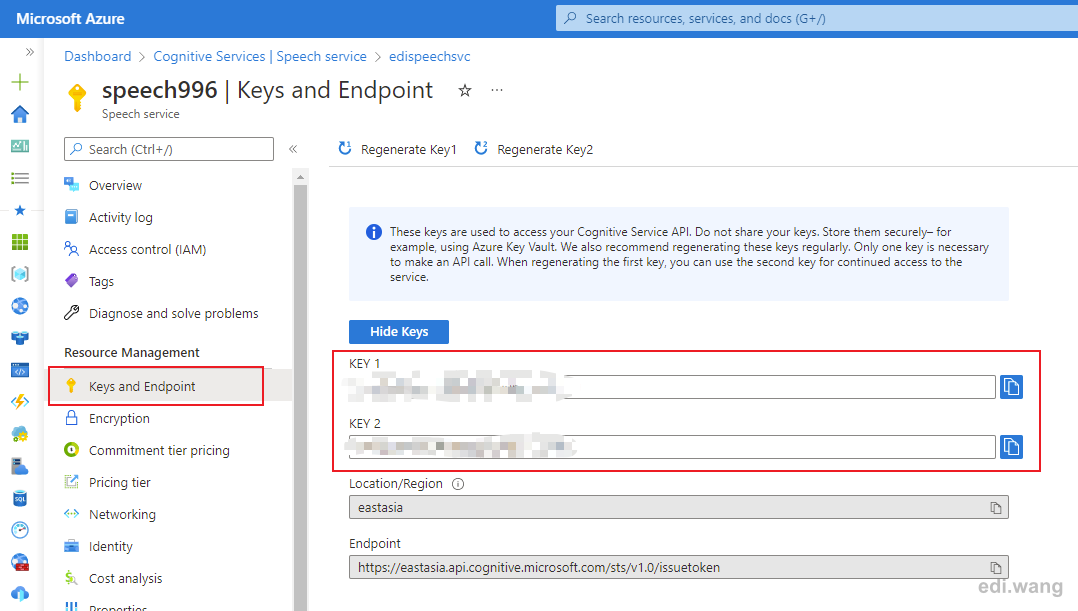Click the Regenerate Key1 button

[397, 149]
